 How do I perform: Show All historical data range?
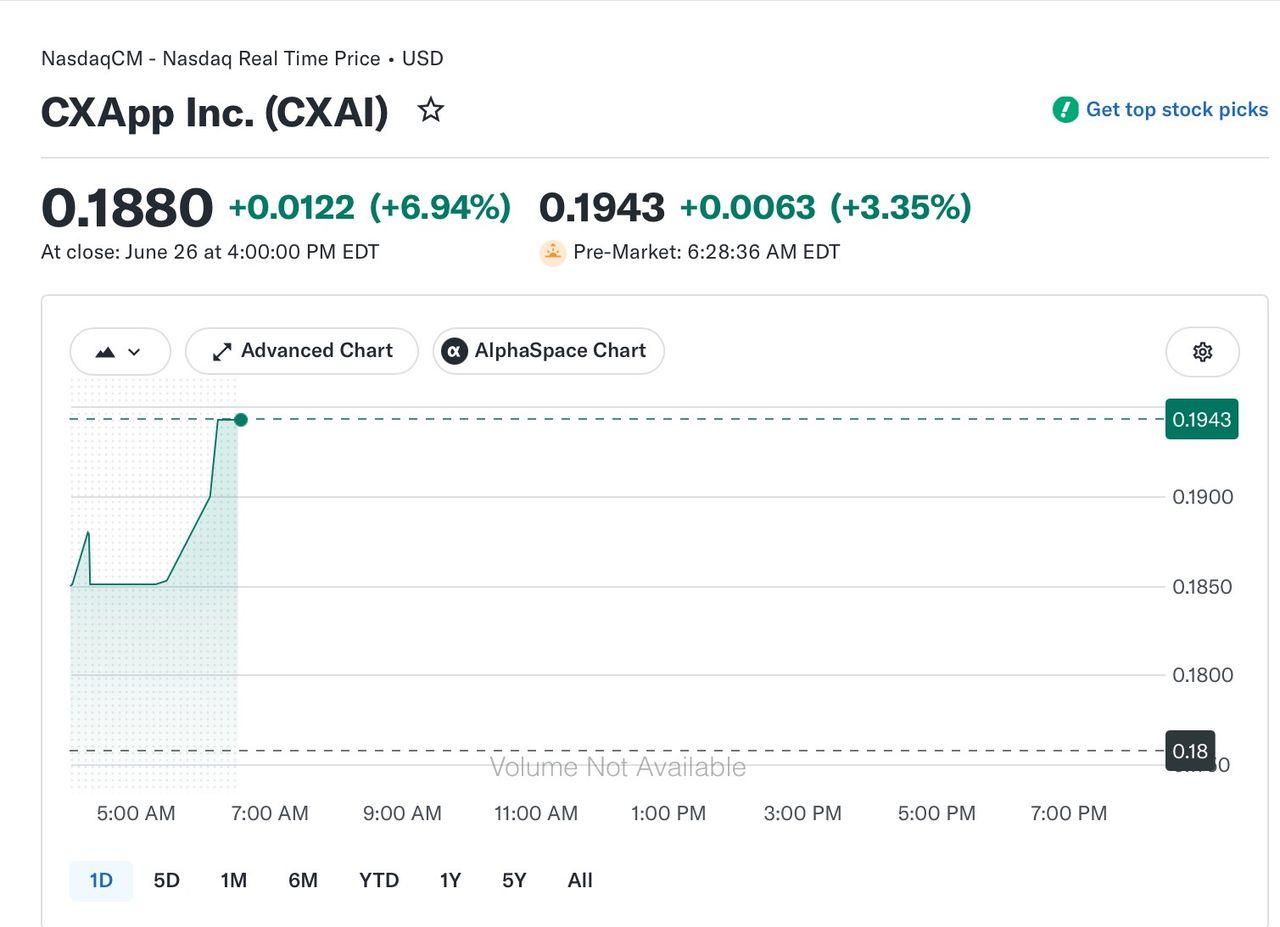click(580, 881)
